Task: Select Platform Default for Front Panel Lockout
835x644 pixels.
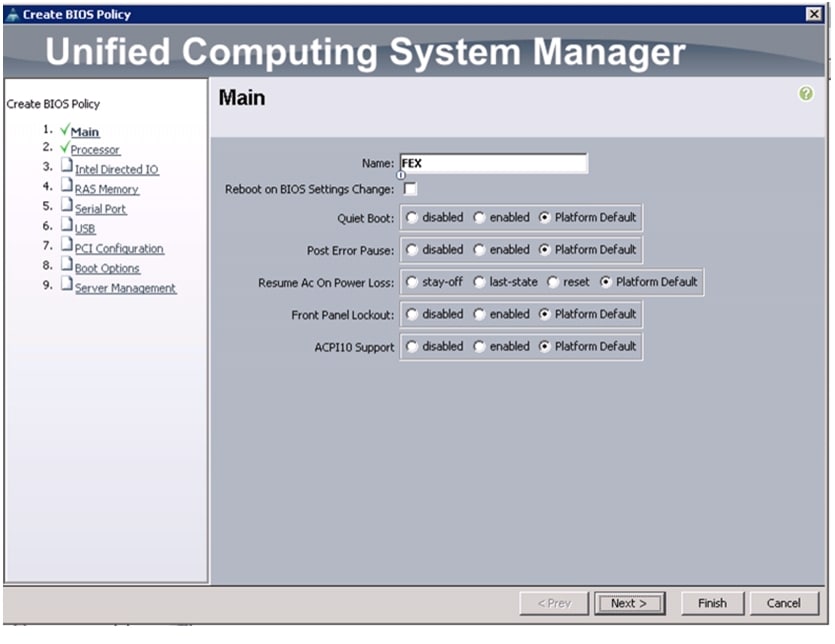Action: tap(544, 314)
